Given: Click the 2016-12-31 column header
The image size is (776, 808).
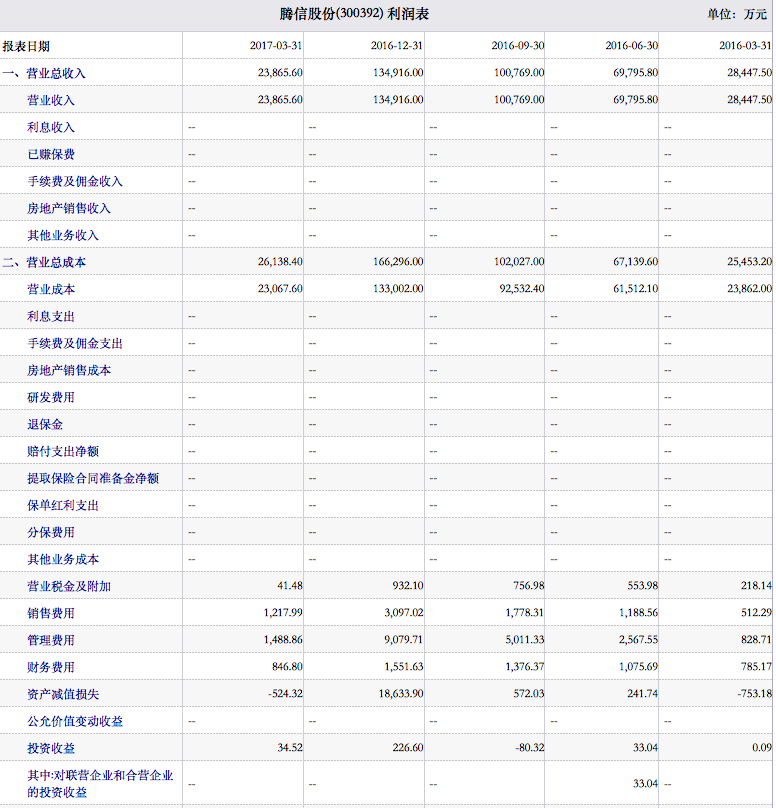Looking at the screenshot, I should click(397, 45).
